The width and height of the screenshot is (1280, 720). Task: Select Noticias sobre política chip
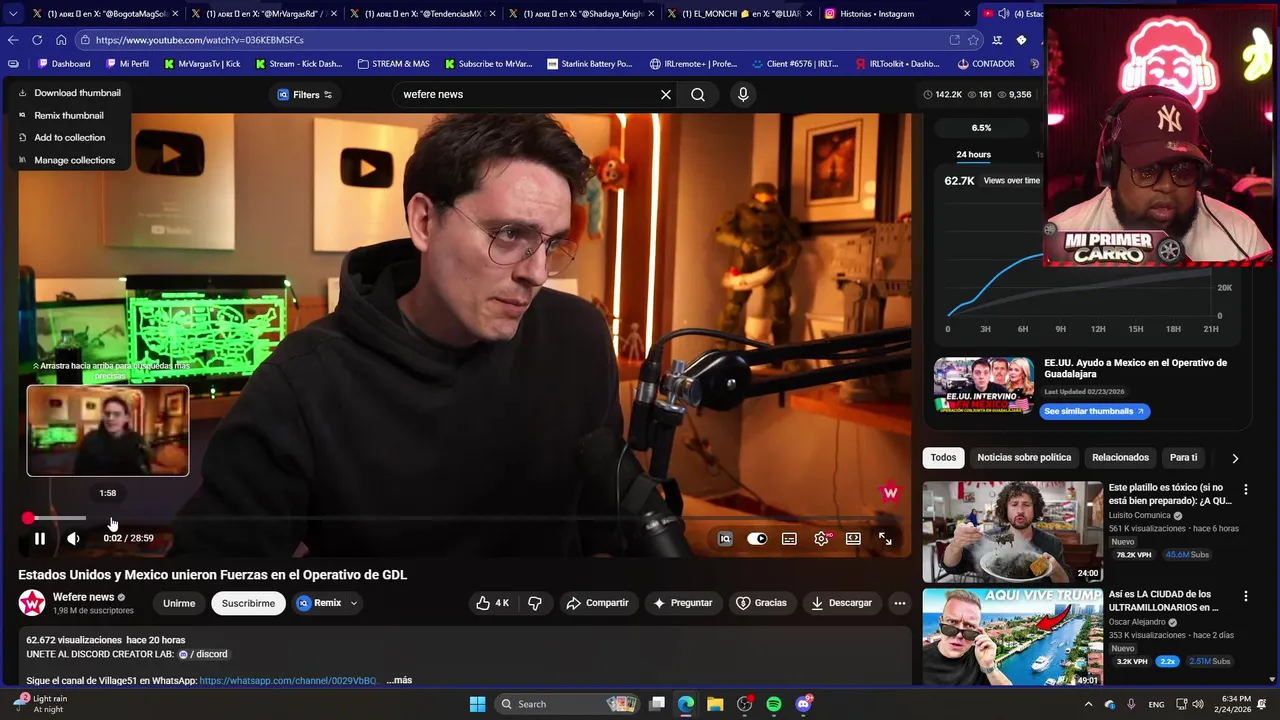pos(1024,457)
